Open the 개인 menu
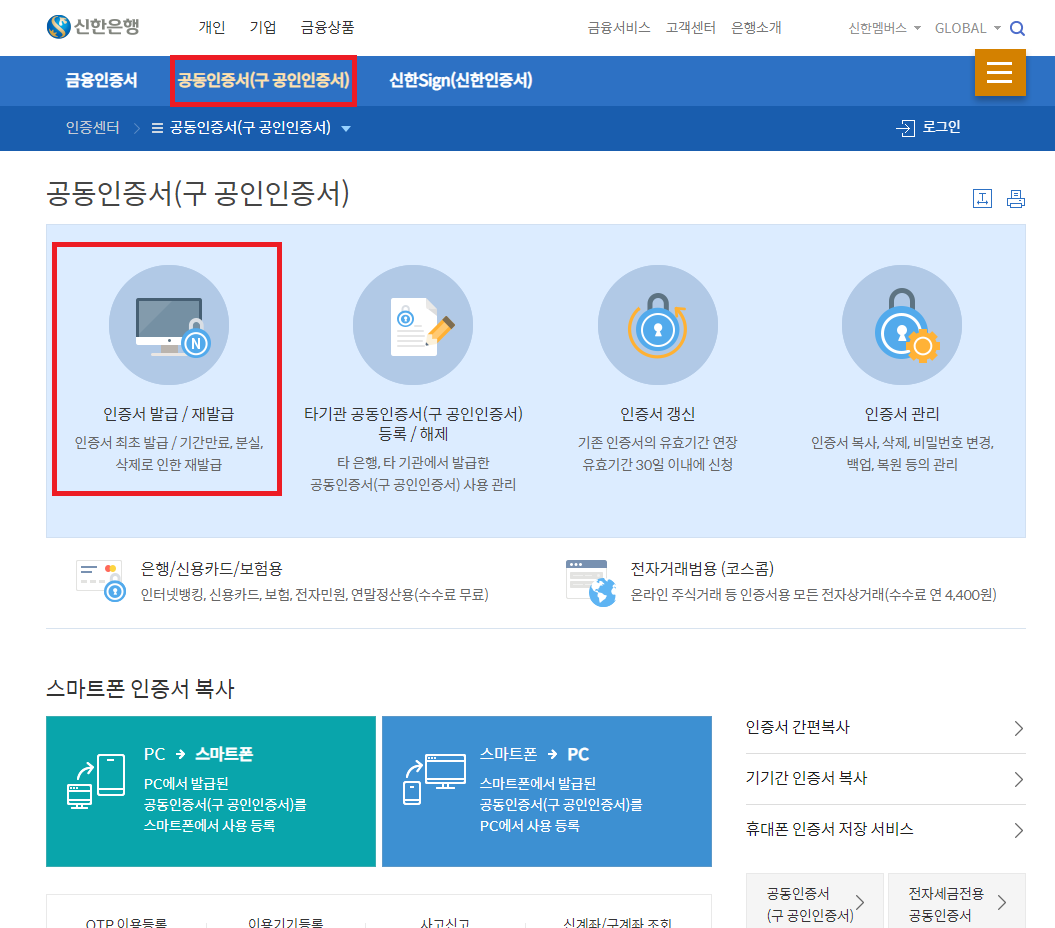 click(212, 27)
